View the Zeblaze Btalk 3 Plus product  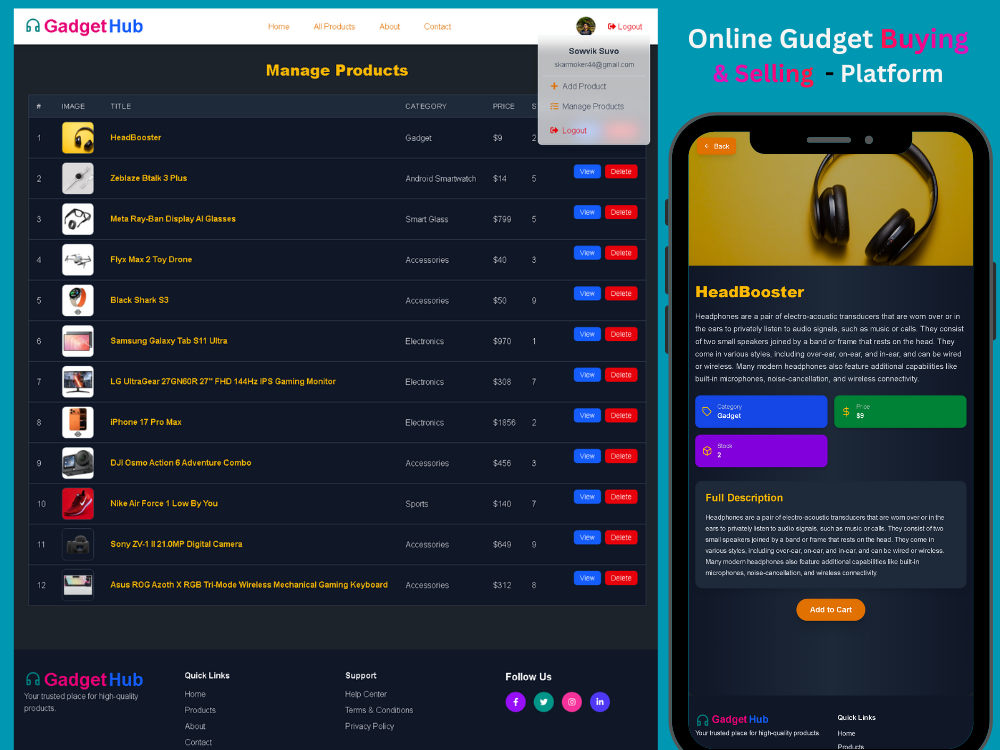click(587, 172)
